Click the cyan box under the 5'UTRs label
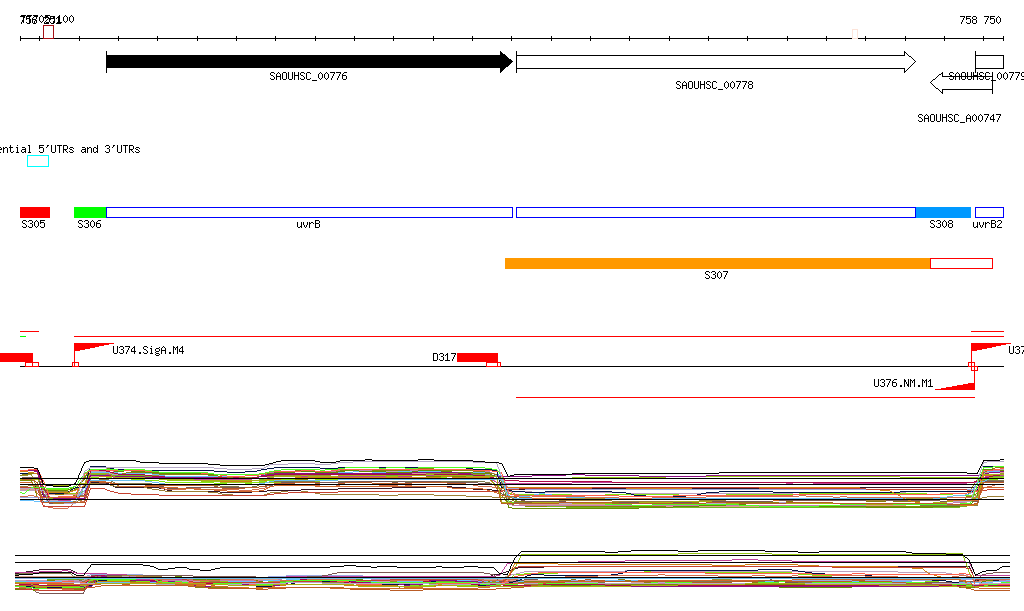1024x611 pixels. click(38, 161)
